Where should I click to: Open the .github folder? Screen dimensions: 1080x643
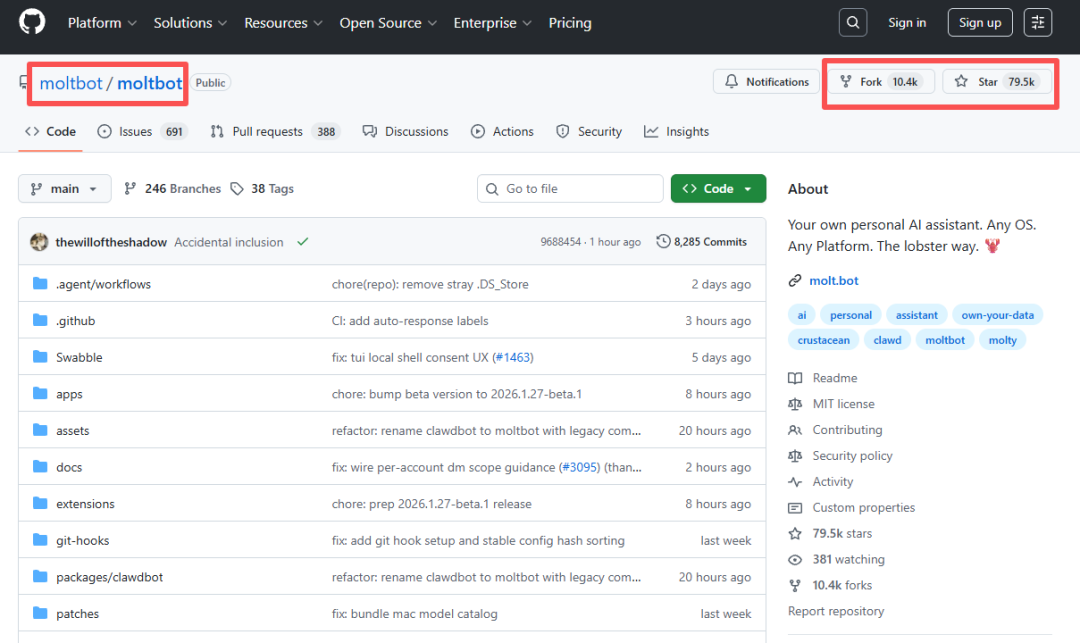click(x=75, y=321)
